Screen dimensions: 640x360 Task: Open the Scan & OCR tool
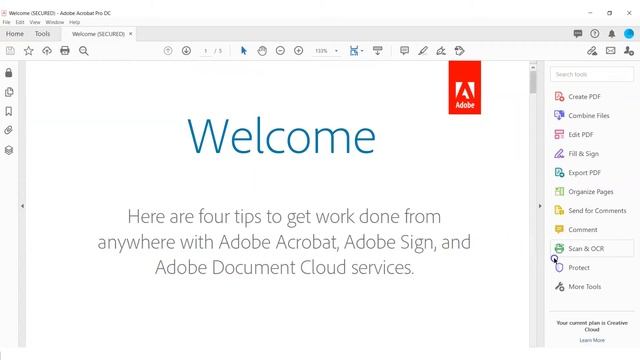[x=592, y=248]
